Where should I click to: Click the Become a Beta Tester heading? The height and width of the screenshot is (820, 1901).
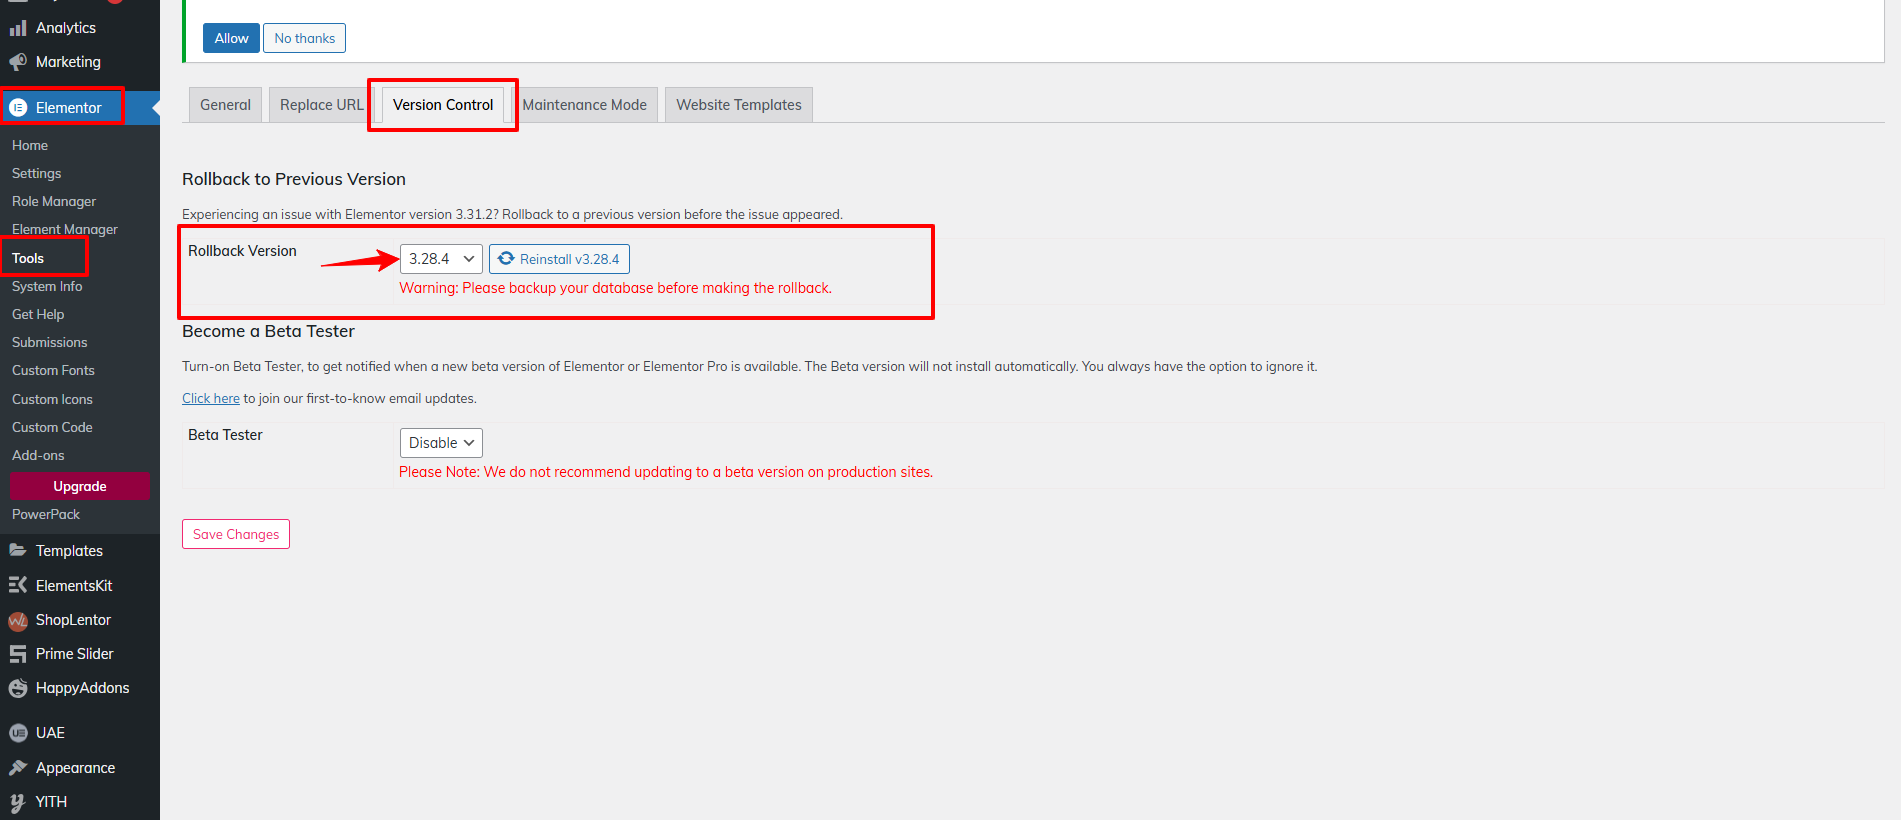click(268, 331)
